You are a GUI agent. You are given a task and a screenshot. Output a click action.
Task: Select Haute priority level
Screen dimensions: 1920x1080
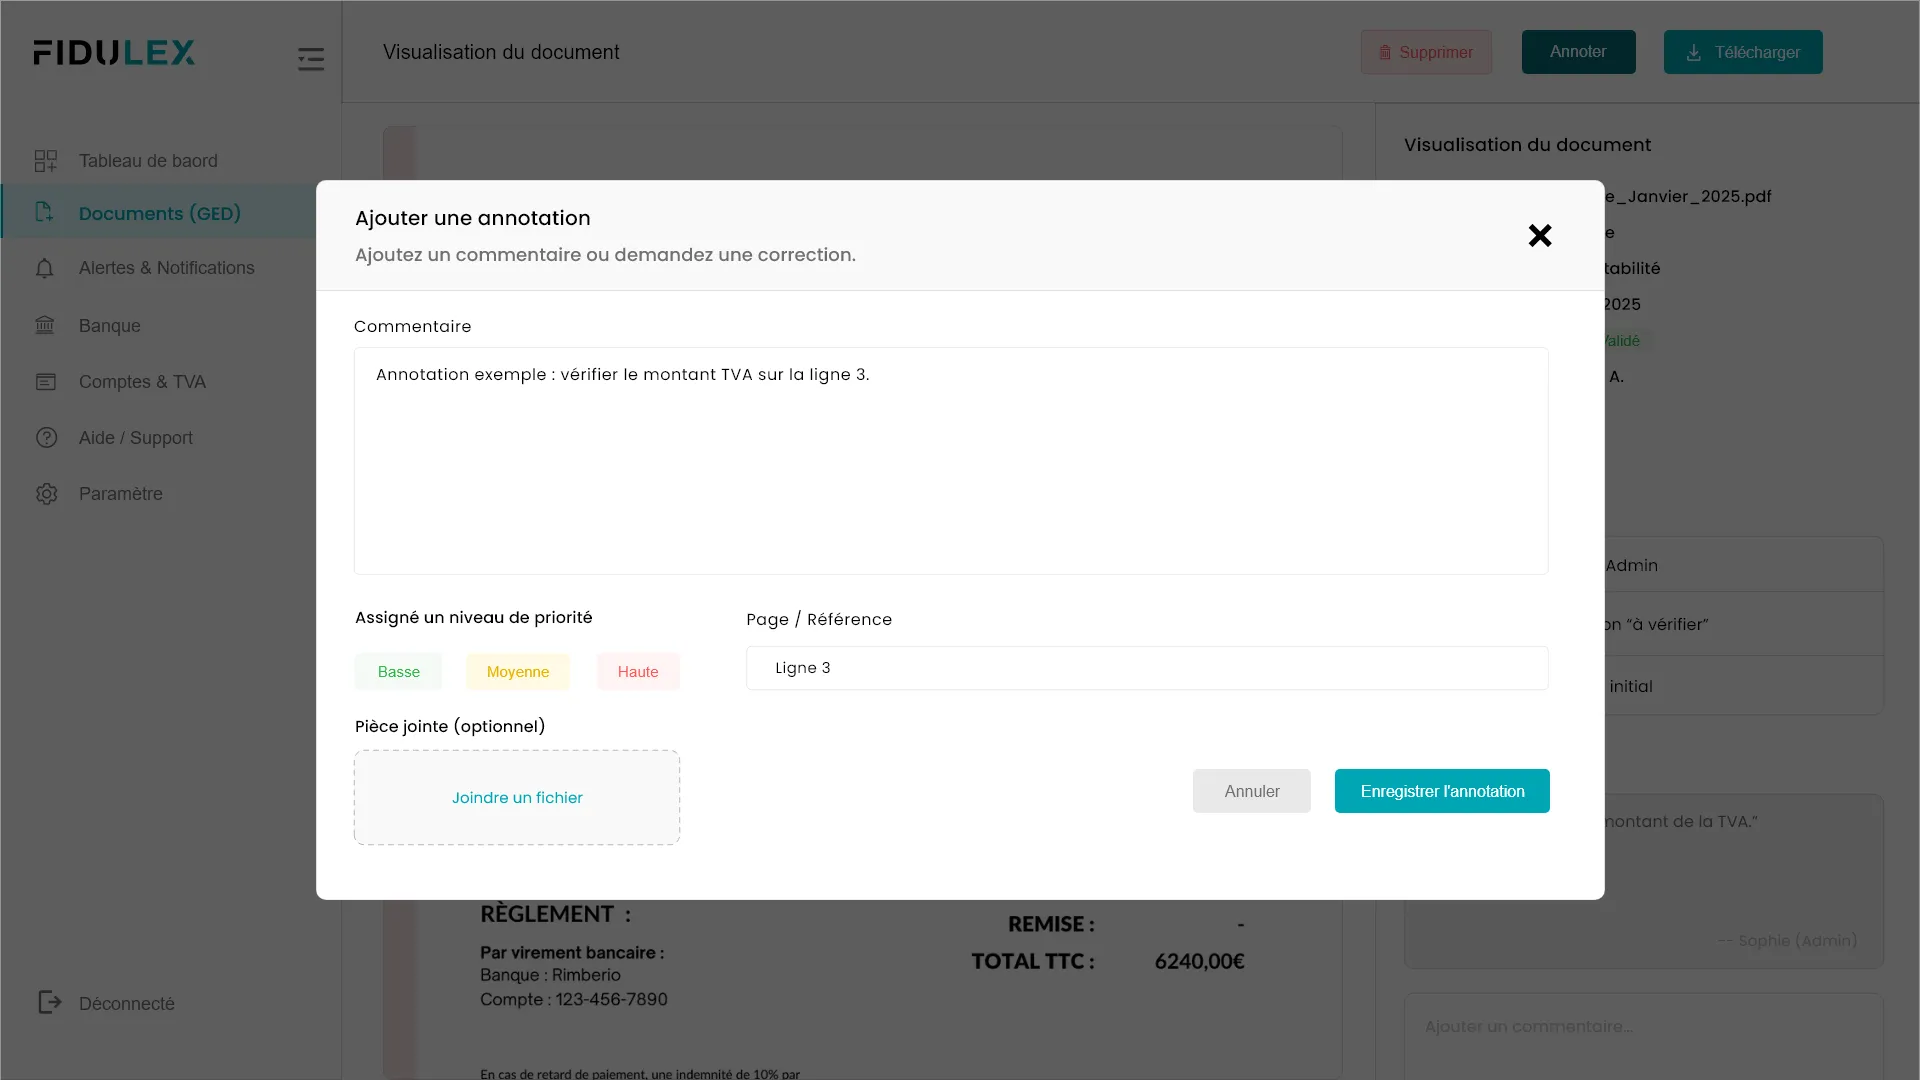[638, 672]
